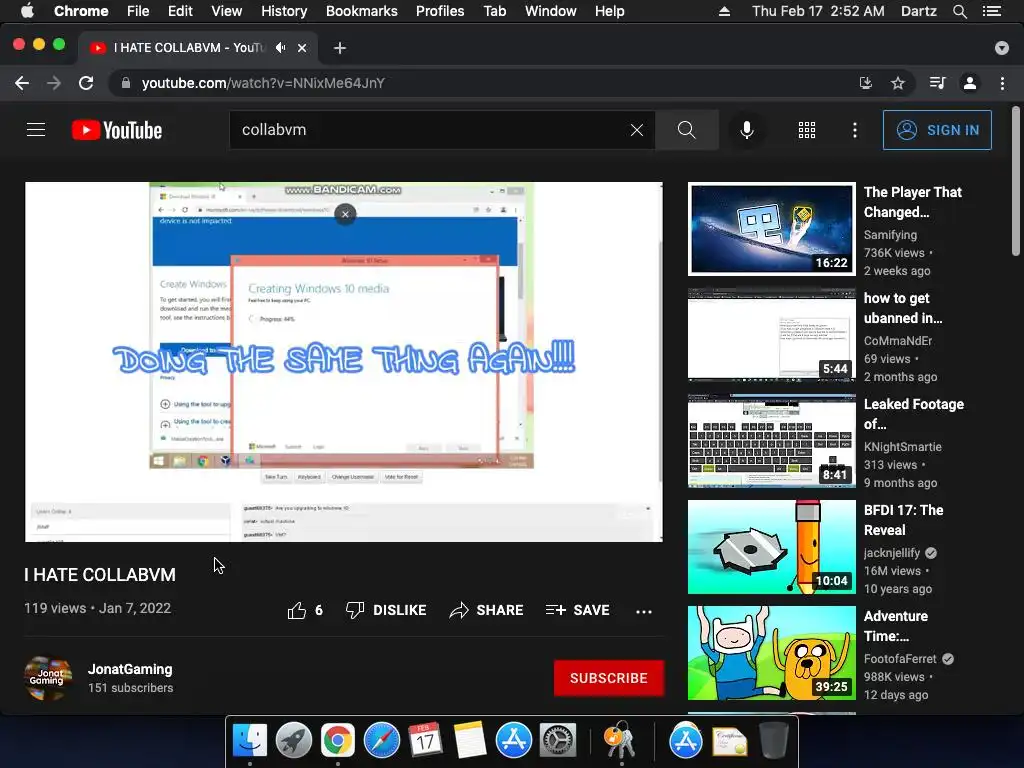Open Keychain Access in the Dock
The image size is (1024, 768).
(x=621, y=740)
